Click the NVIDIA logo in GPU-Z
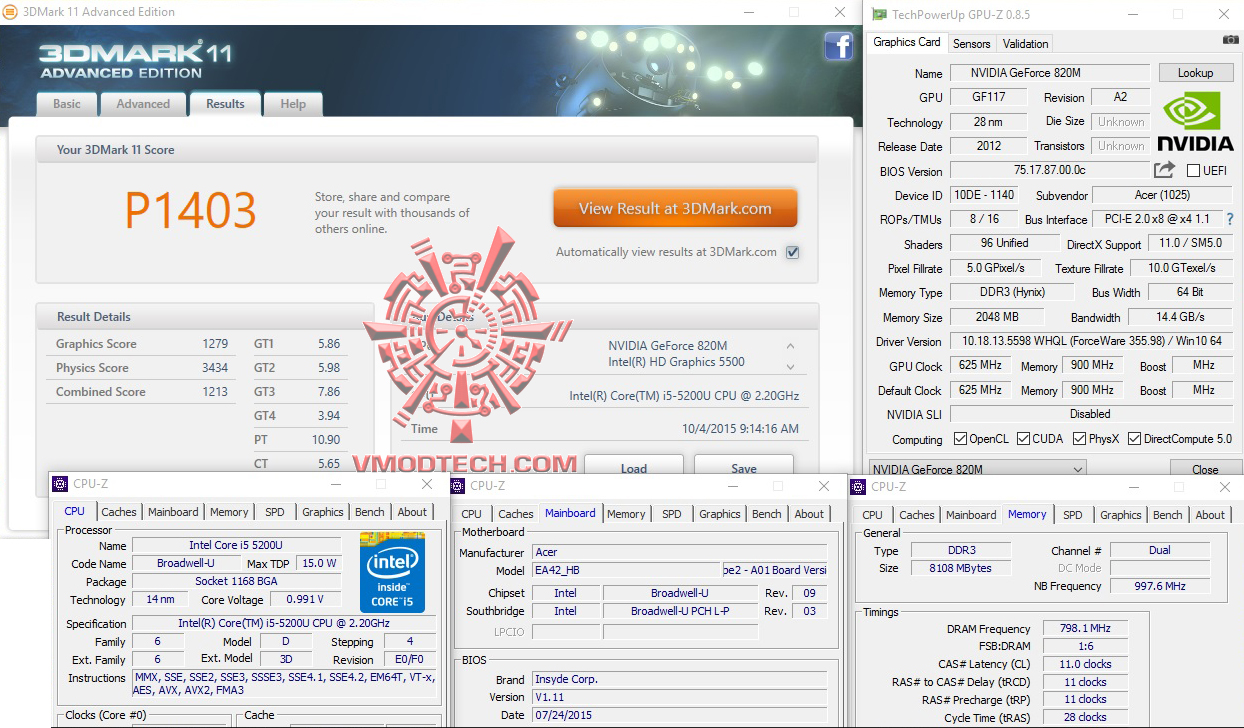Screen dimensions: 1244x728 1195,123
